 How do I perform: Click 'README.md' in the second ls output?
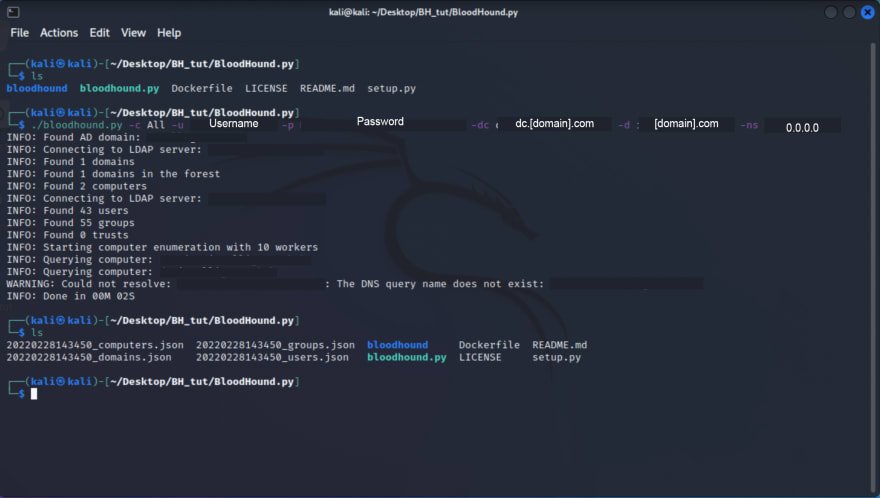point(560,345)
